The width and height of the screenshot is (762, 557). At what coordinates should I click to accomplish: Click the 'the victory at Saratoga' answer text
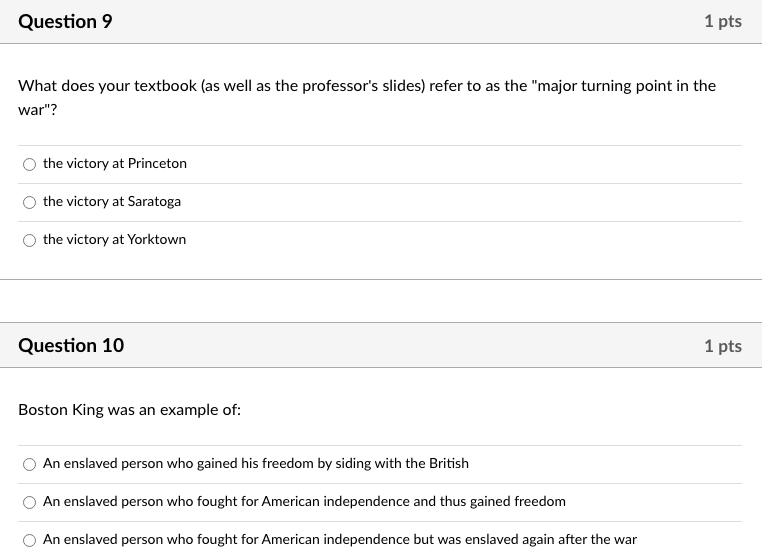pyautogui.click(x=112, y=201)
